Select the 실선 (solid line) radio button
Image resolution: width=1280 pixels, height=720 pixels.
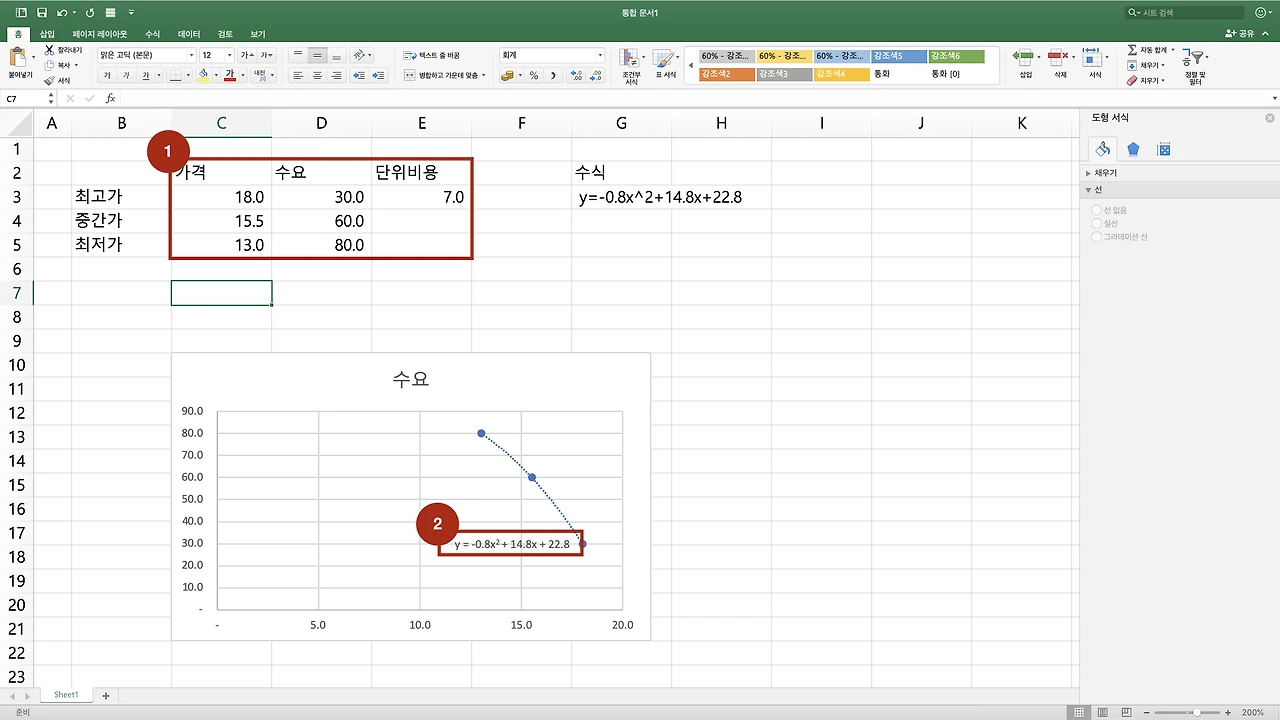tap(1097, 223)
